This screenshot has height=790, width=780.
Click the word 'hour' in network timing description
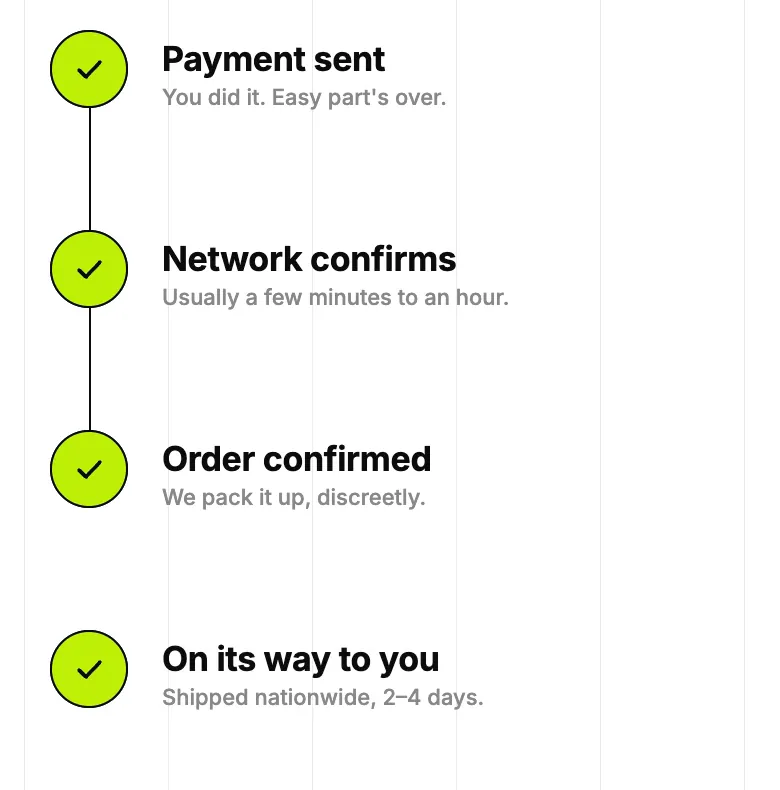point(482,298)
